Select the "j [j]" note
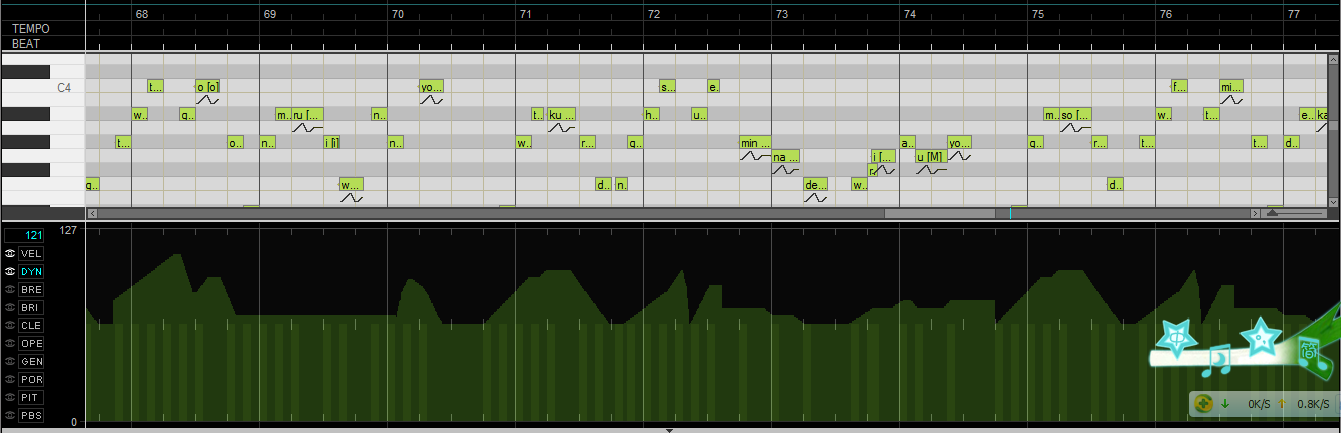 pyautogui.click(x=331, y=143)
